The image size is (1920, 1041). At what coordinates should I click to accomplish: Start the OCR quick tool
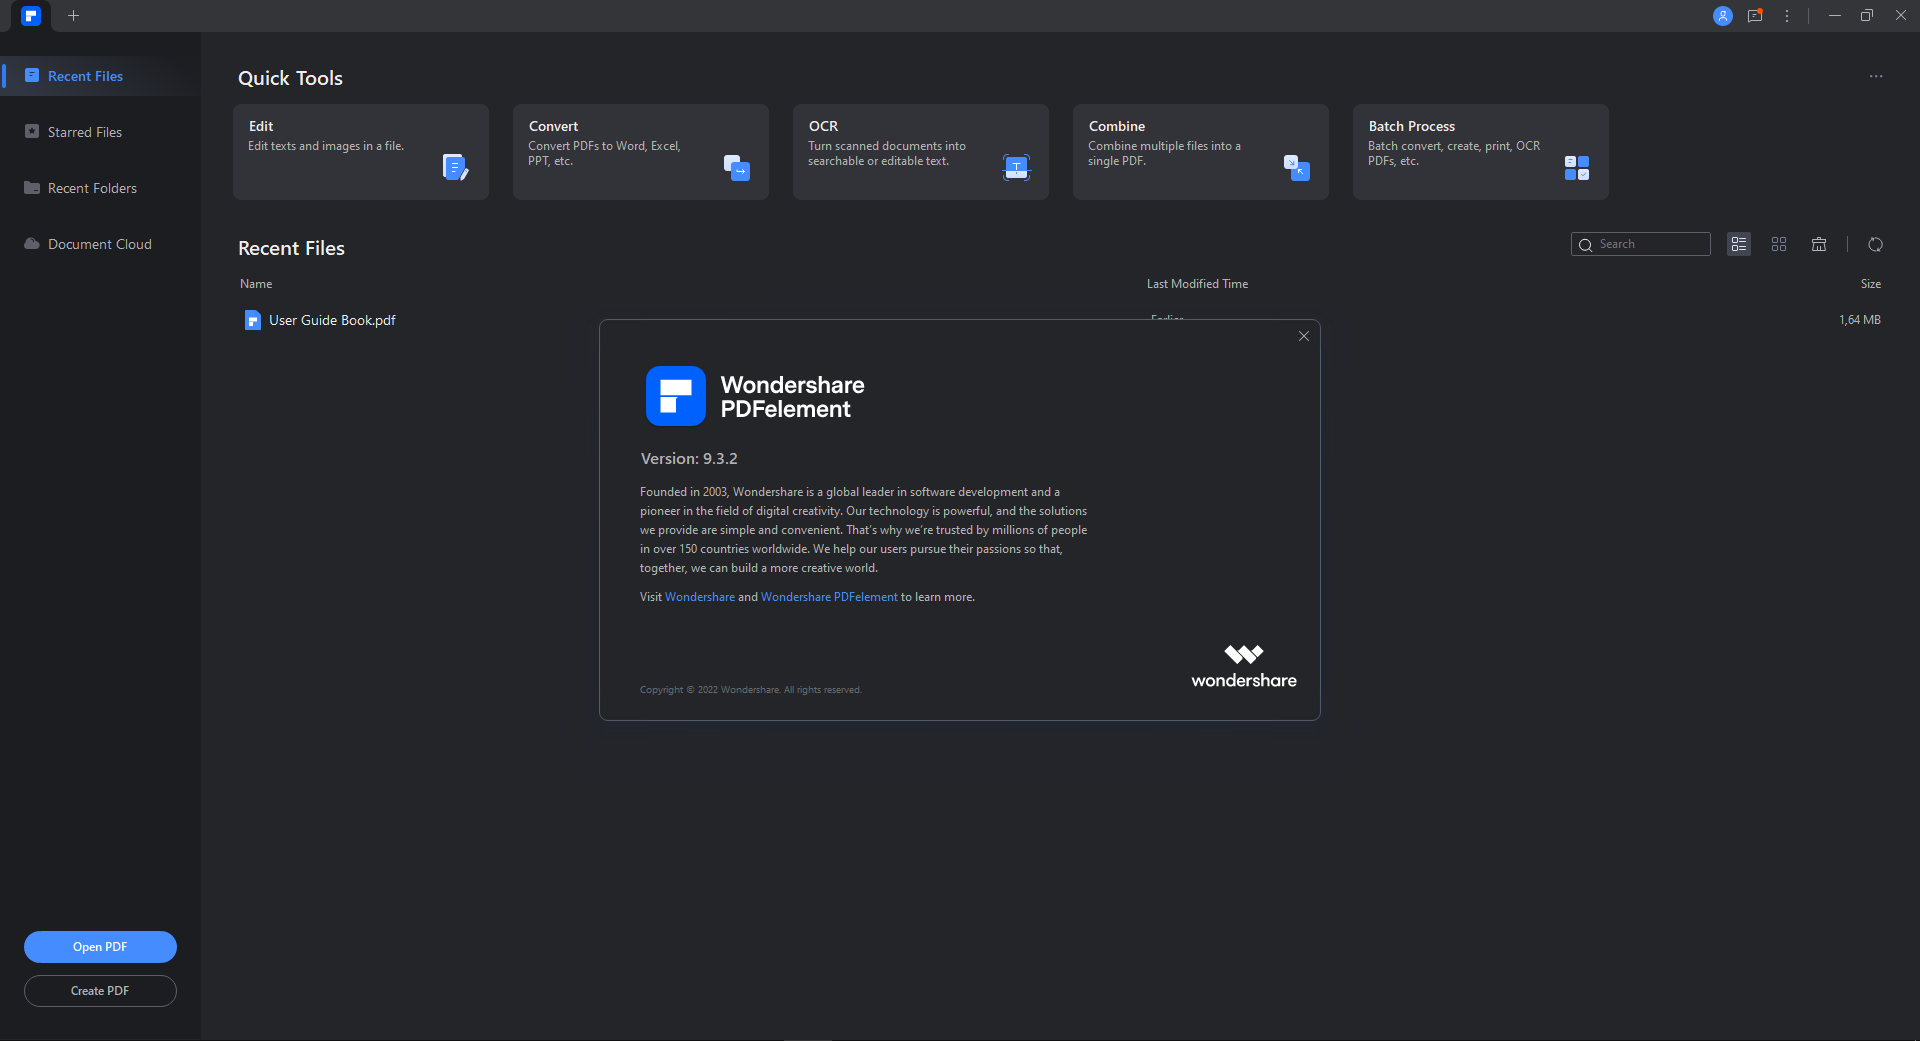coord(921,152)
